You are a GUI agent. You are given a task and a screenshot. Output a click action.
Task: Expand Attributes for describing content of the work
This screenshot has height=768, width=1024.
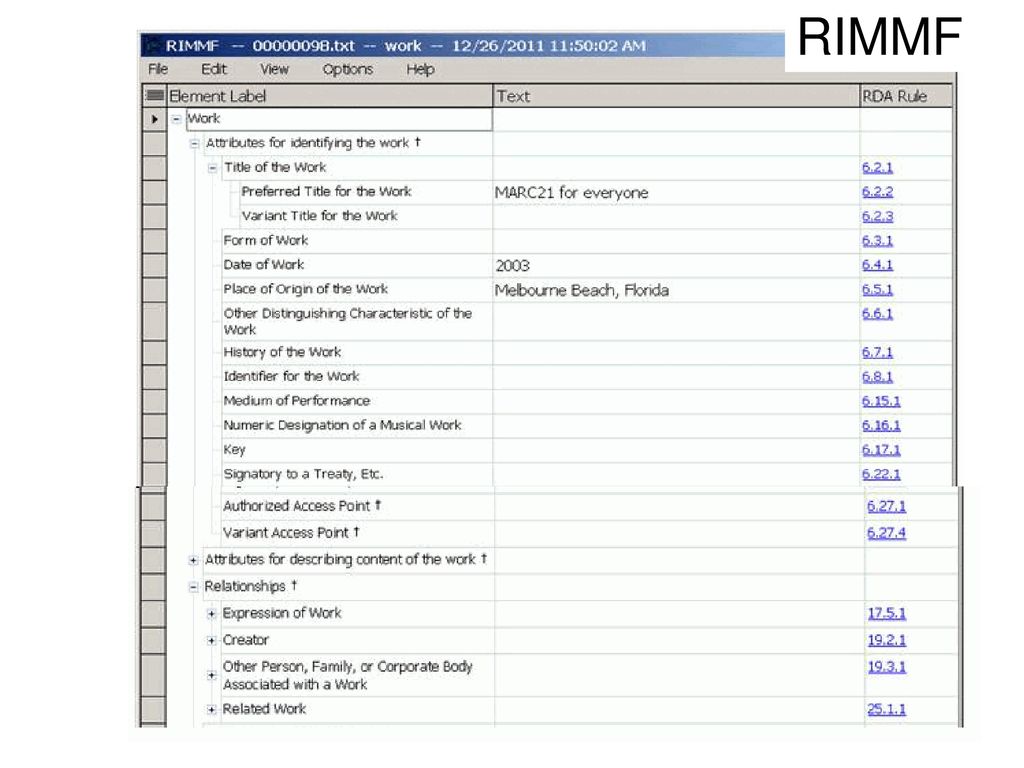tap(193, 560)
